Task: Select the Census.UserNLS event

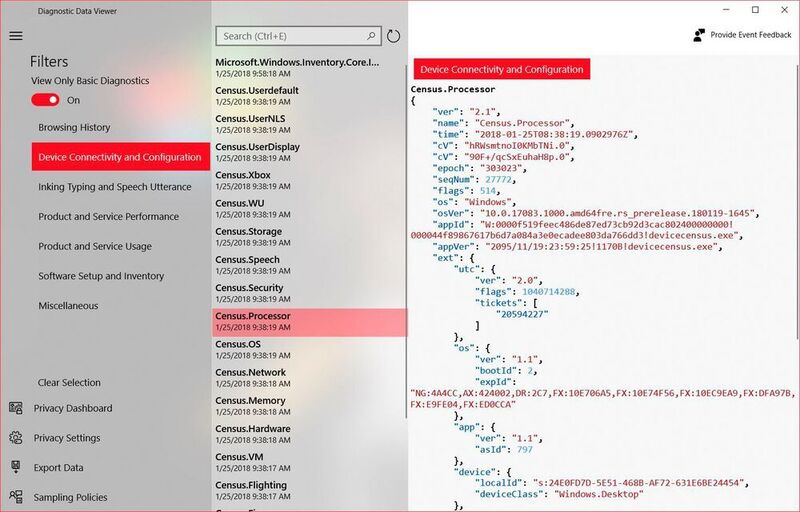Action: point(309,124)
